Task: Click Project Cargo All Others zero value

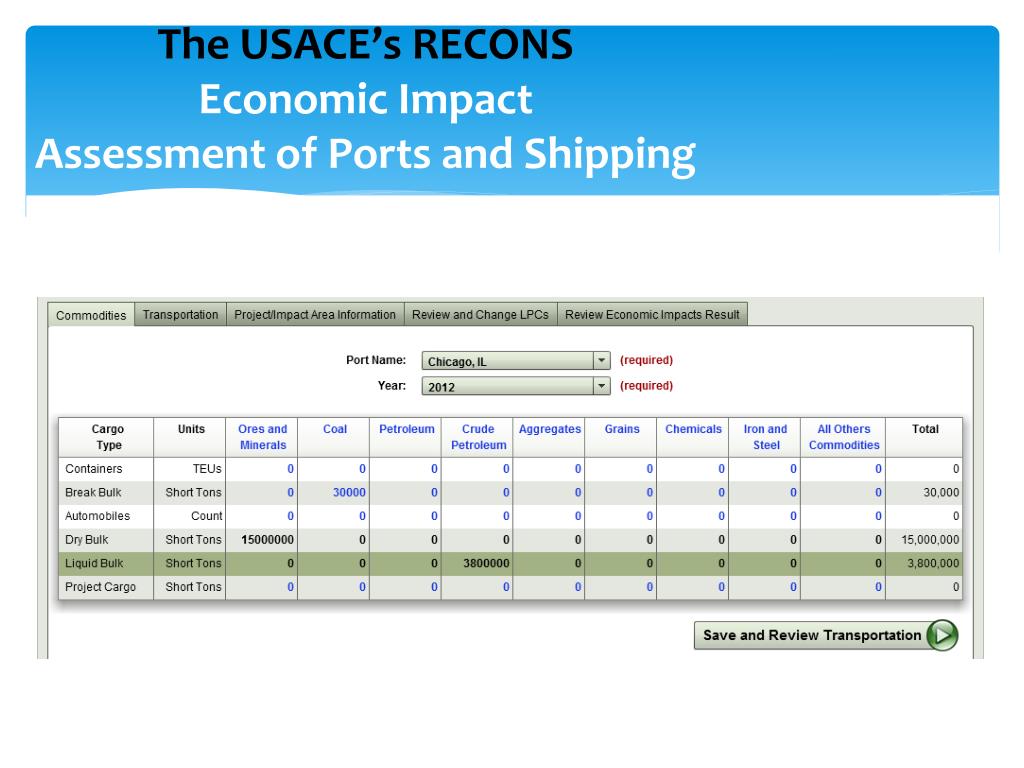Action: (878, 587)
